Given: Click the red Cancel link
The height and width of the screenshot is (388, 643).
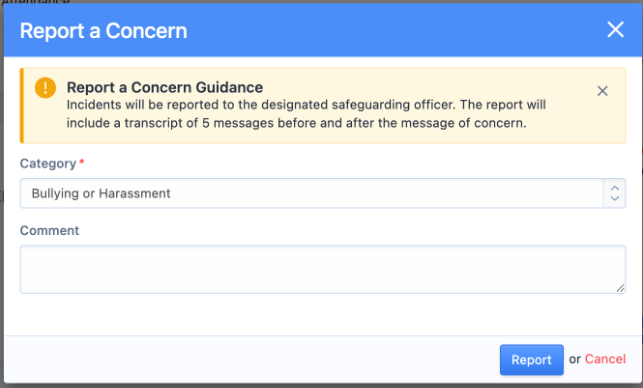Looking at the screenshot, I should pyautogui.click(x=605, y=359).
